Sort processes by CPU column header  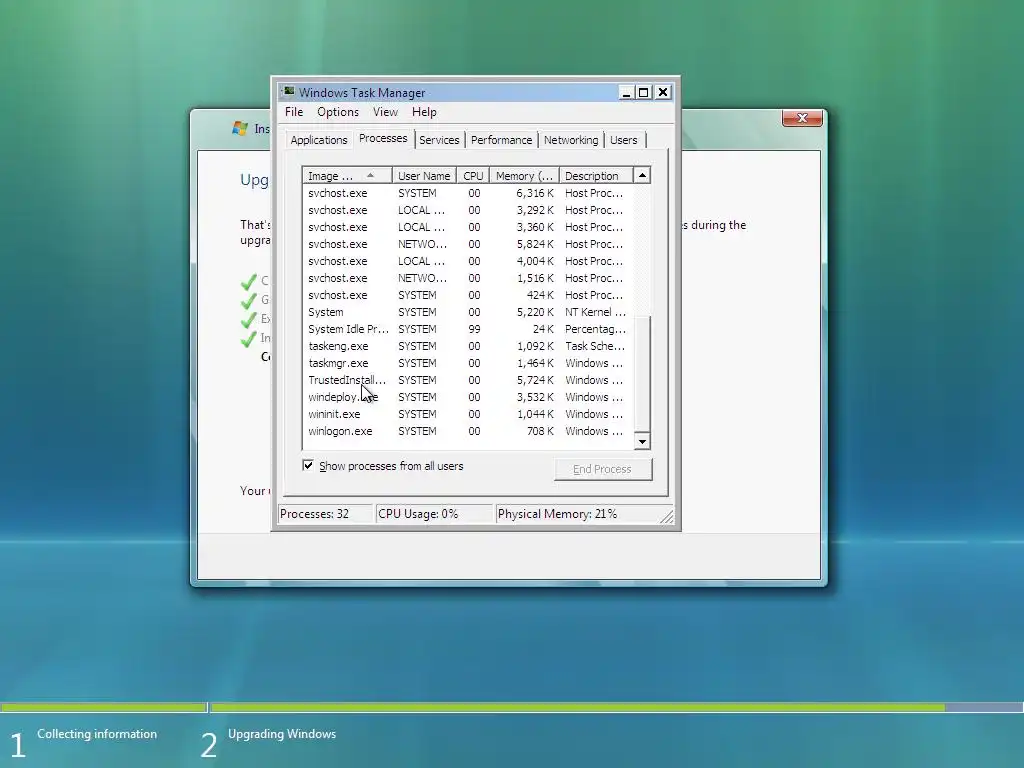[473, 176]
